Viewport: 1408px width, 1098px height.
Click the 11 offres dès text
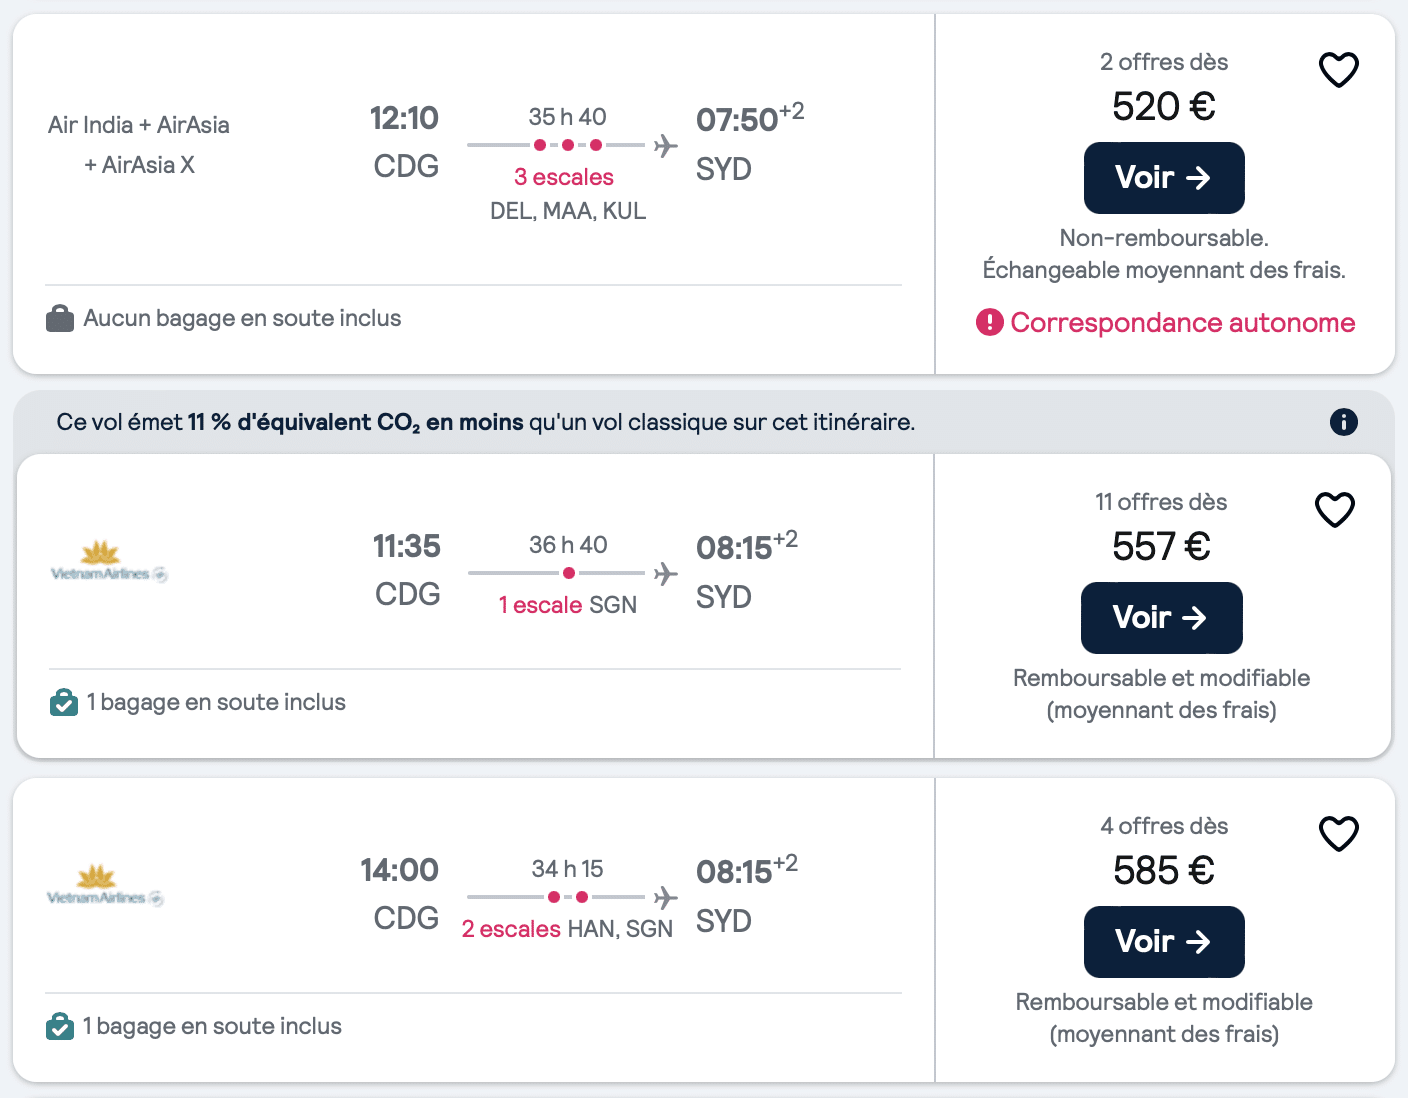point(1161,502)
